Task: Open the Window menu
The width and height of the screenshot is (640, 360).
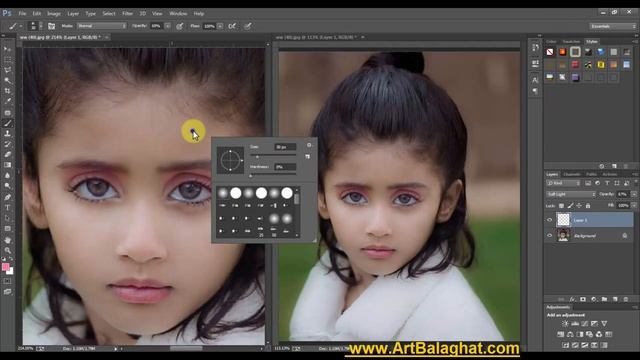Action: [x=178, y=13]
